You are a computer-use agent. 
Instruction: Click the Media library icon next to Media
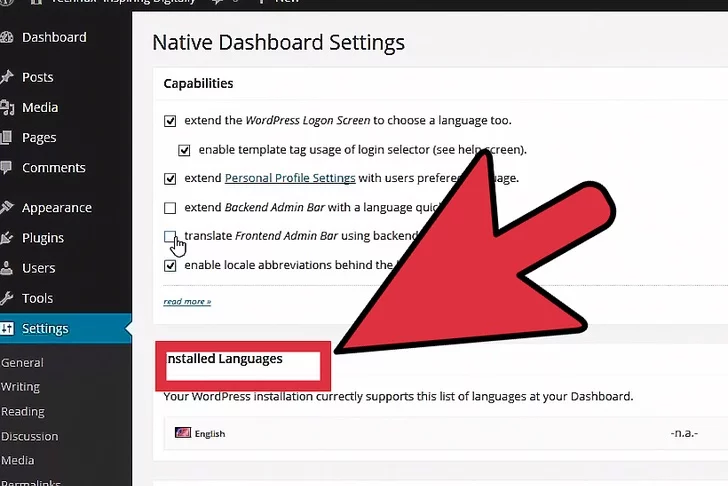pos(6,108)
